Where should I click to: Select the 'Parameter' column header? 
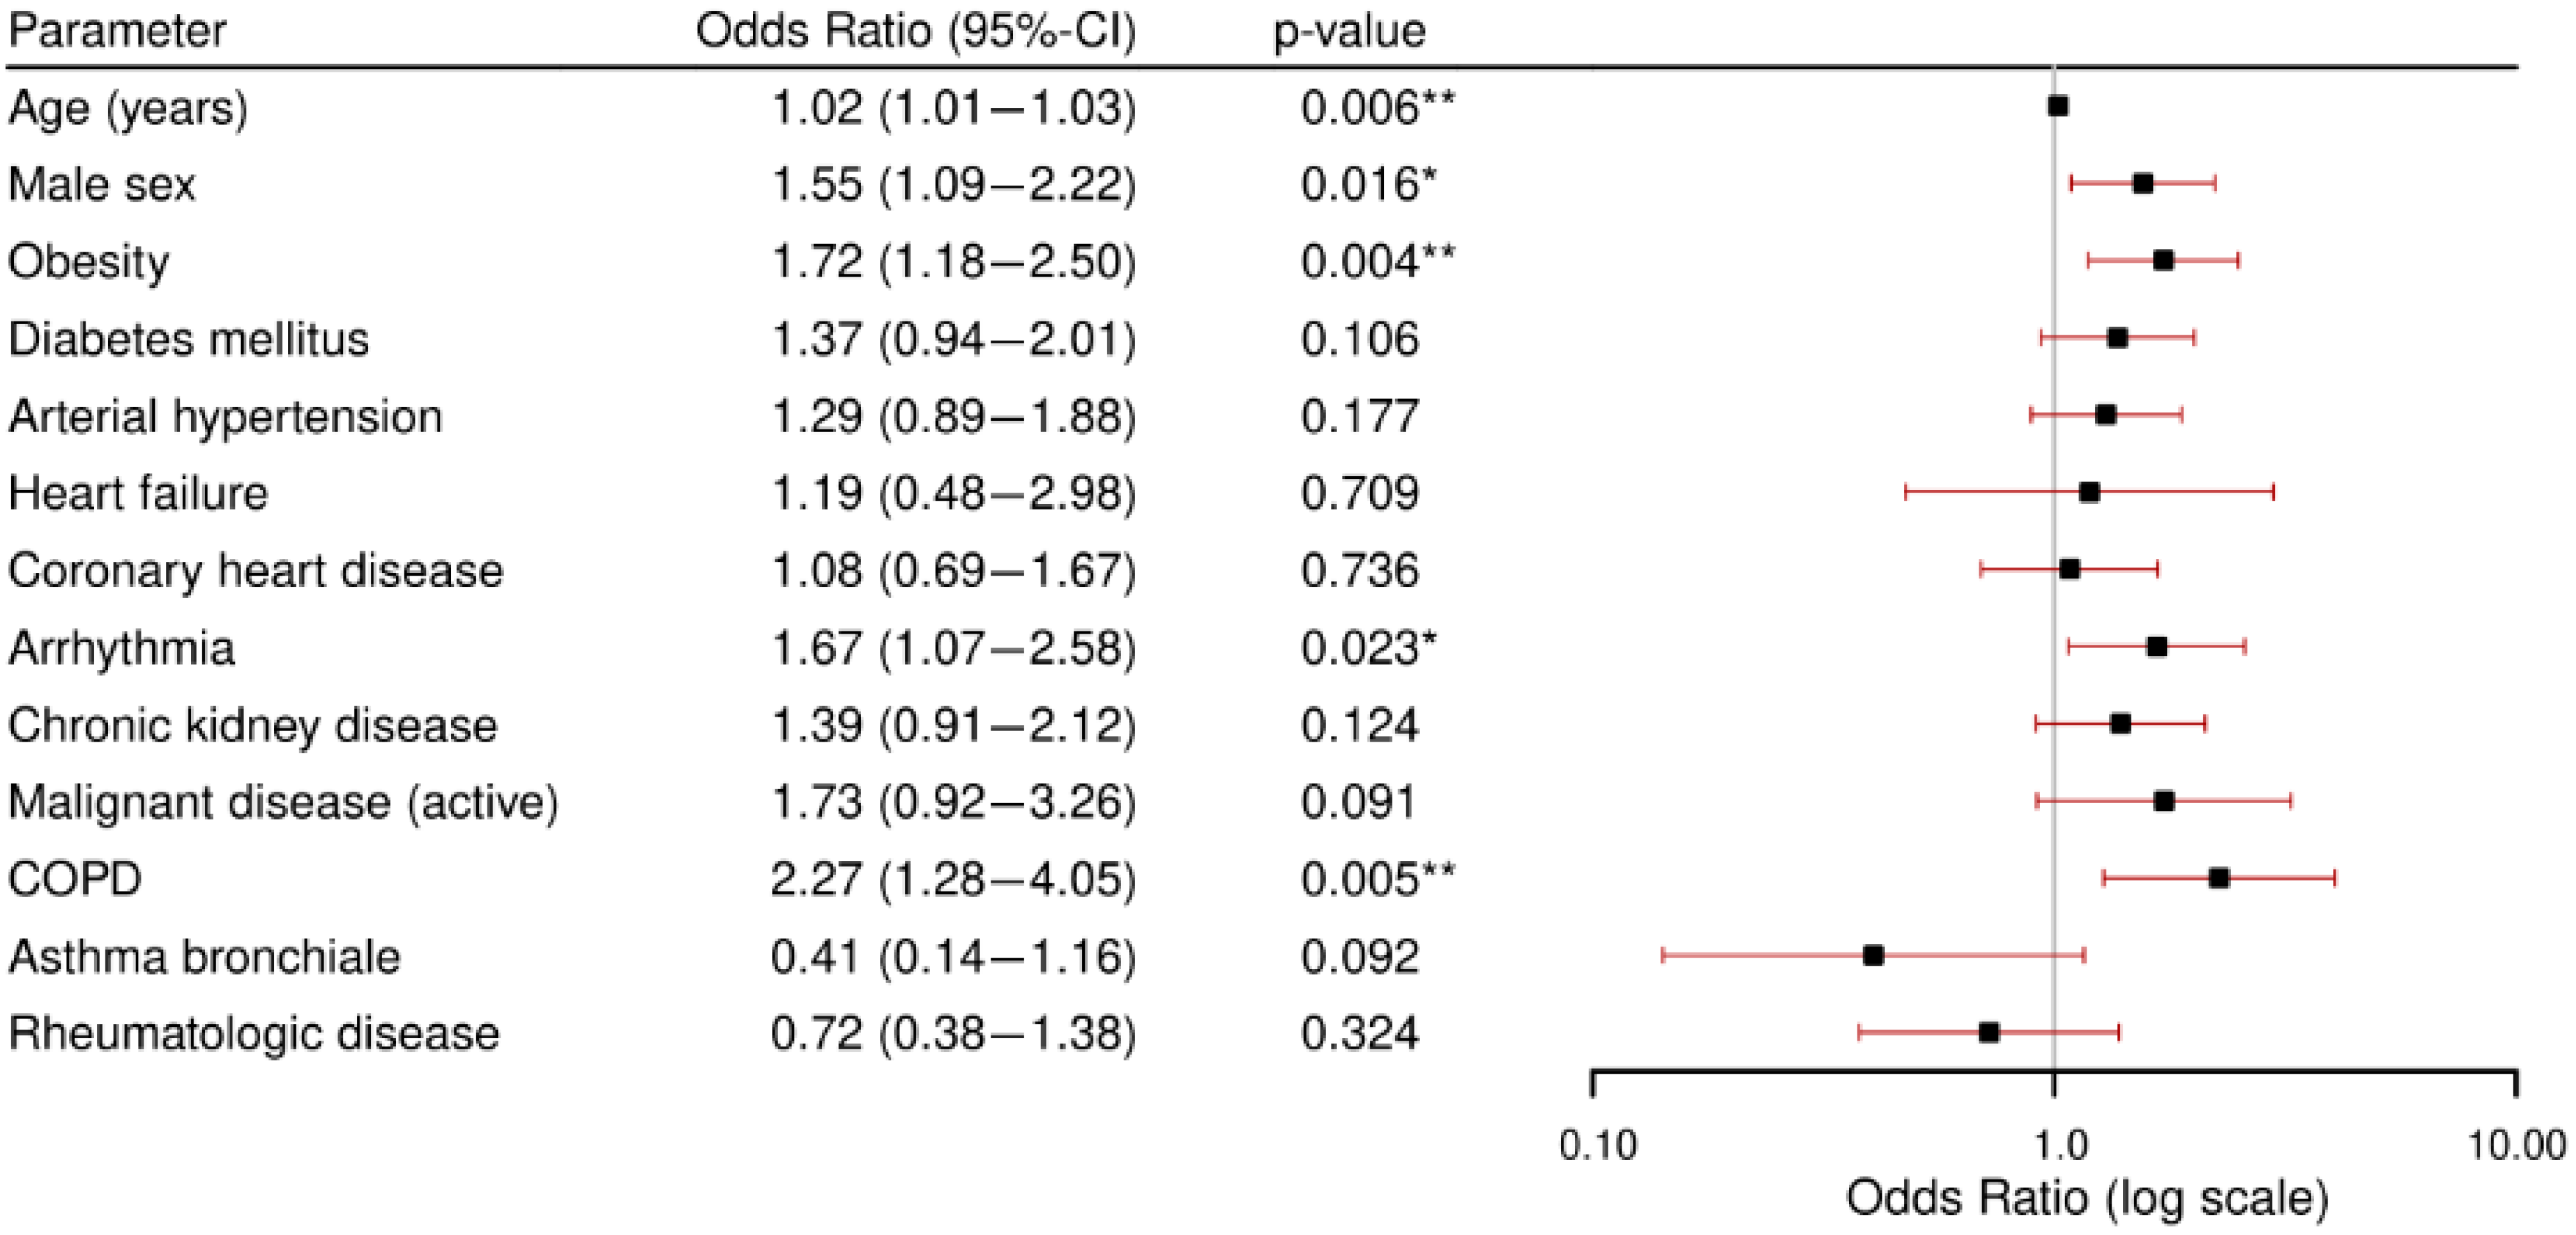[x=117, y=31]
